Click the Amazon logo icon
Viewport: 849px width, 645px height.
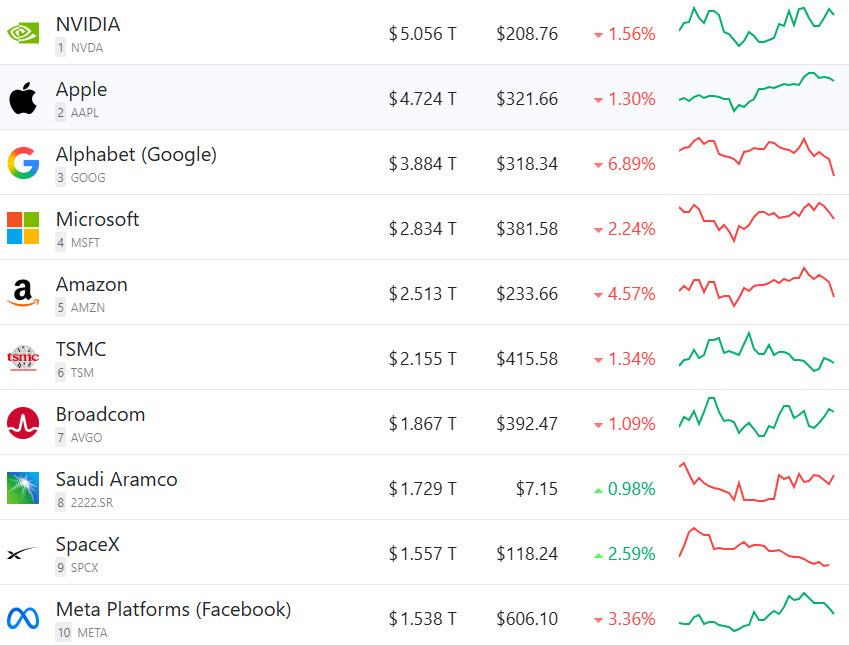[x=23, y=293]
